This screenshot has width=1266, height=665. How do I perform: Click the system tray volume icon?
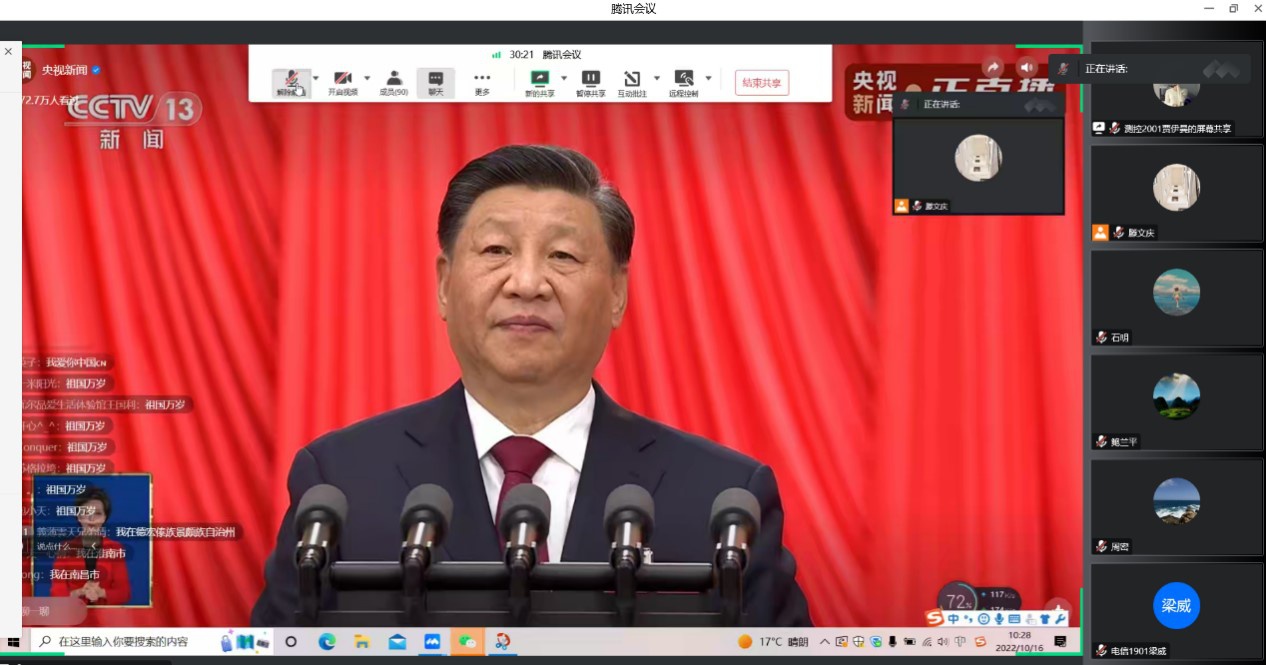pos(943,641)
